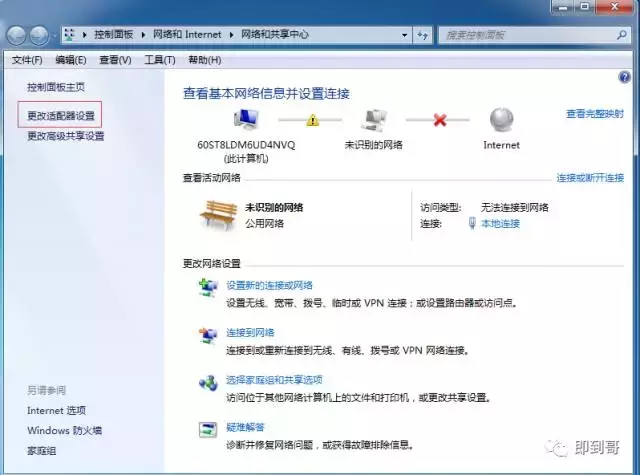The width and height of the screenshot is (640, 475).
Task: Maximize the window
Action: [585, 7]
